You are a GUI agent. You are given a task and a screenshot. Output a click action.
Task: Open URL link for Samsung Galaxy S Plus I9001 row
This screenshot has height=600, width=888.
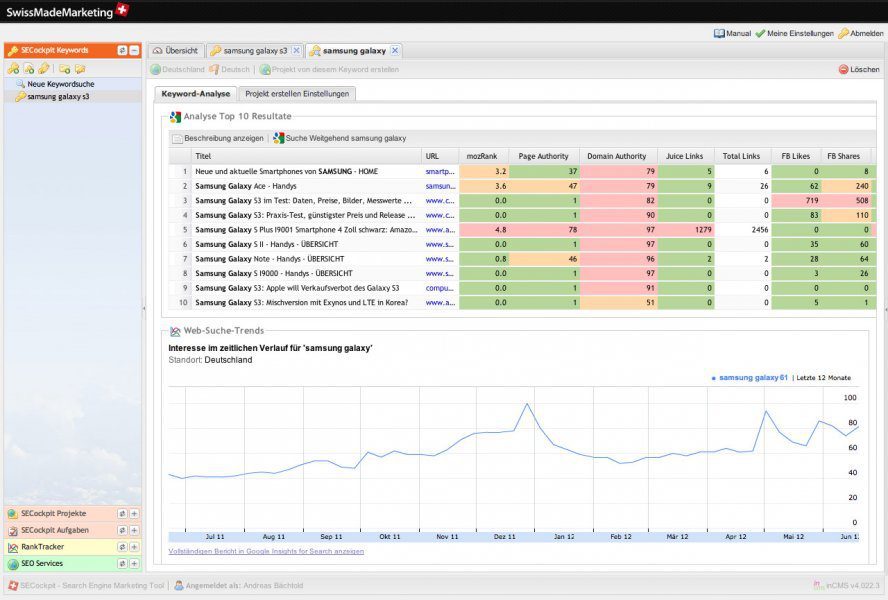[x=440, y=230]
